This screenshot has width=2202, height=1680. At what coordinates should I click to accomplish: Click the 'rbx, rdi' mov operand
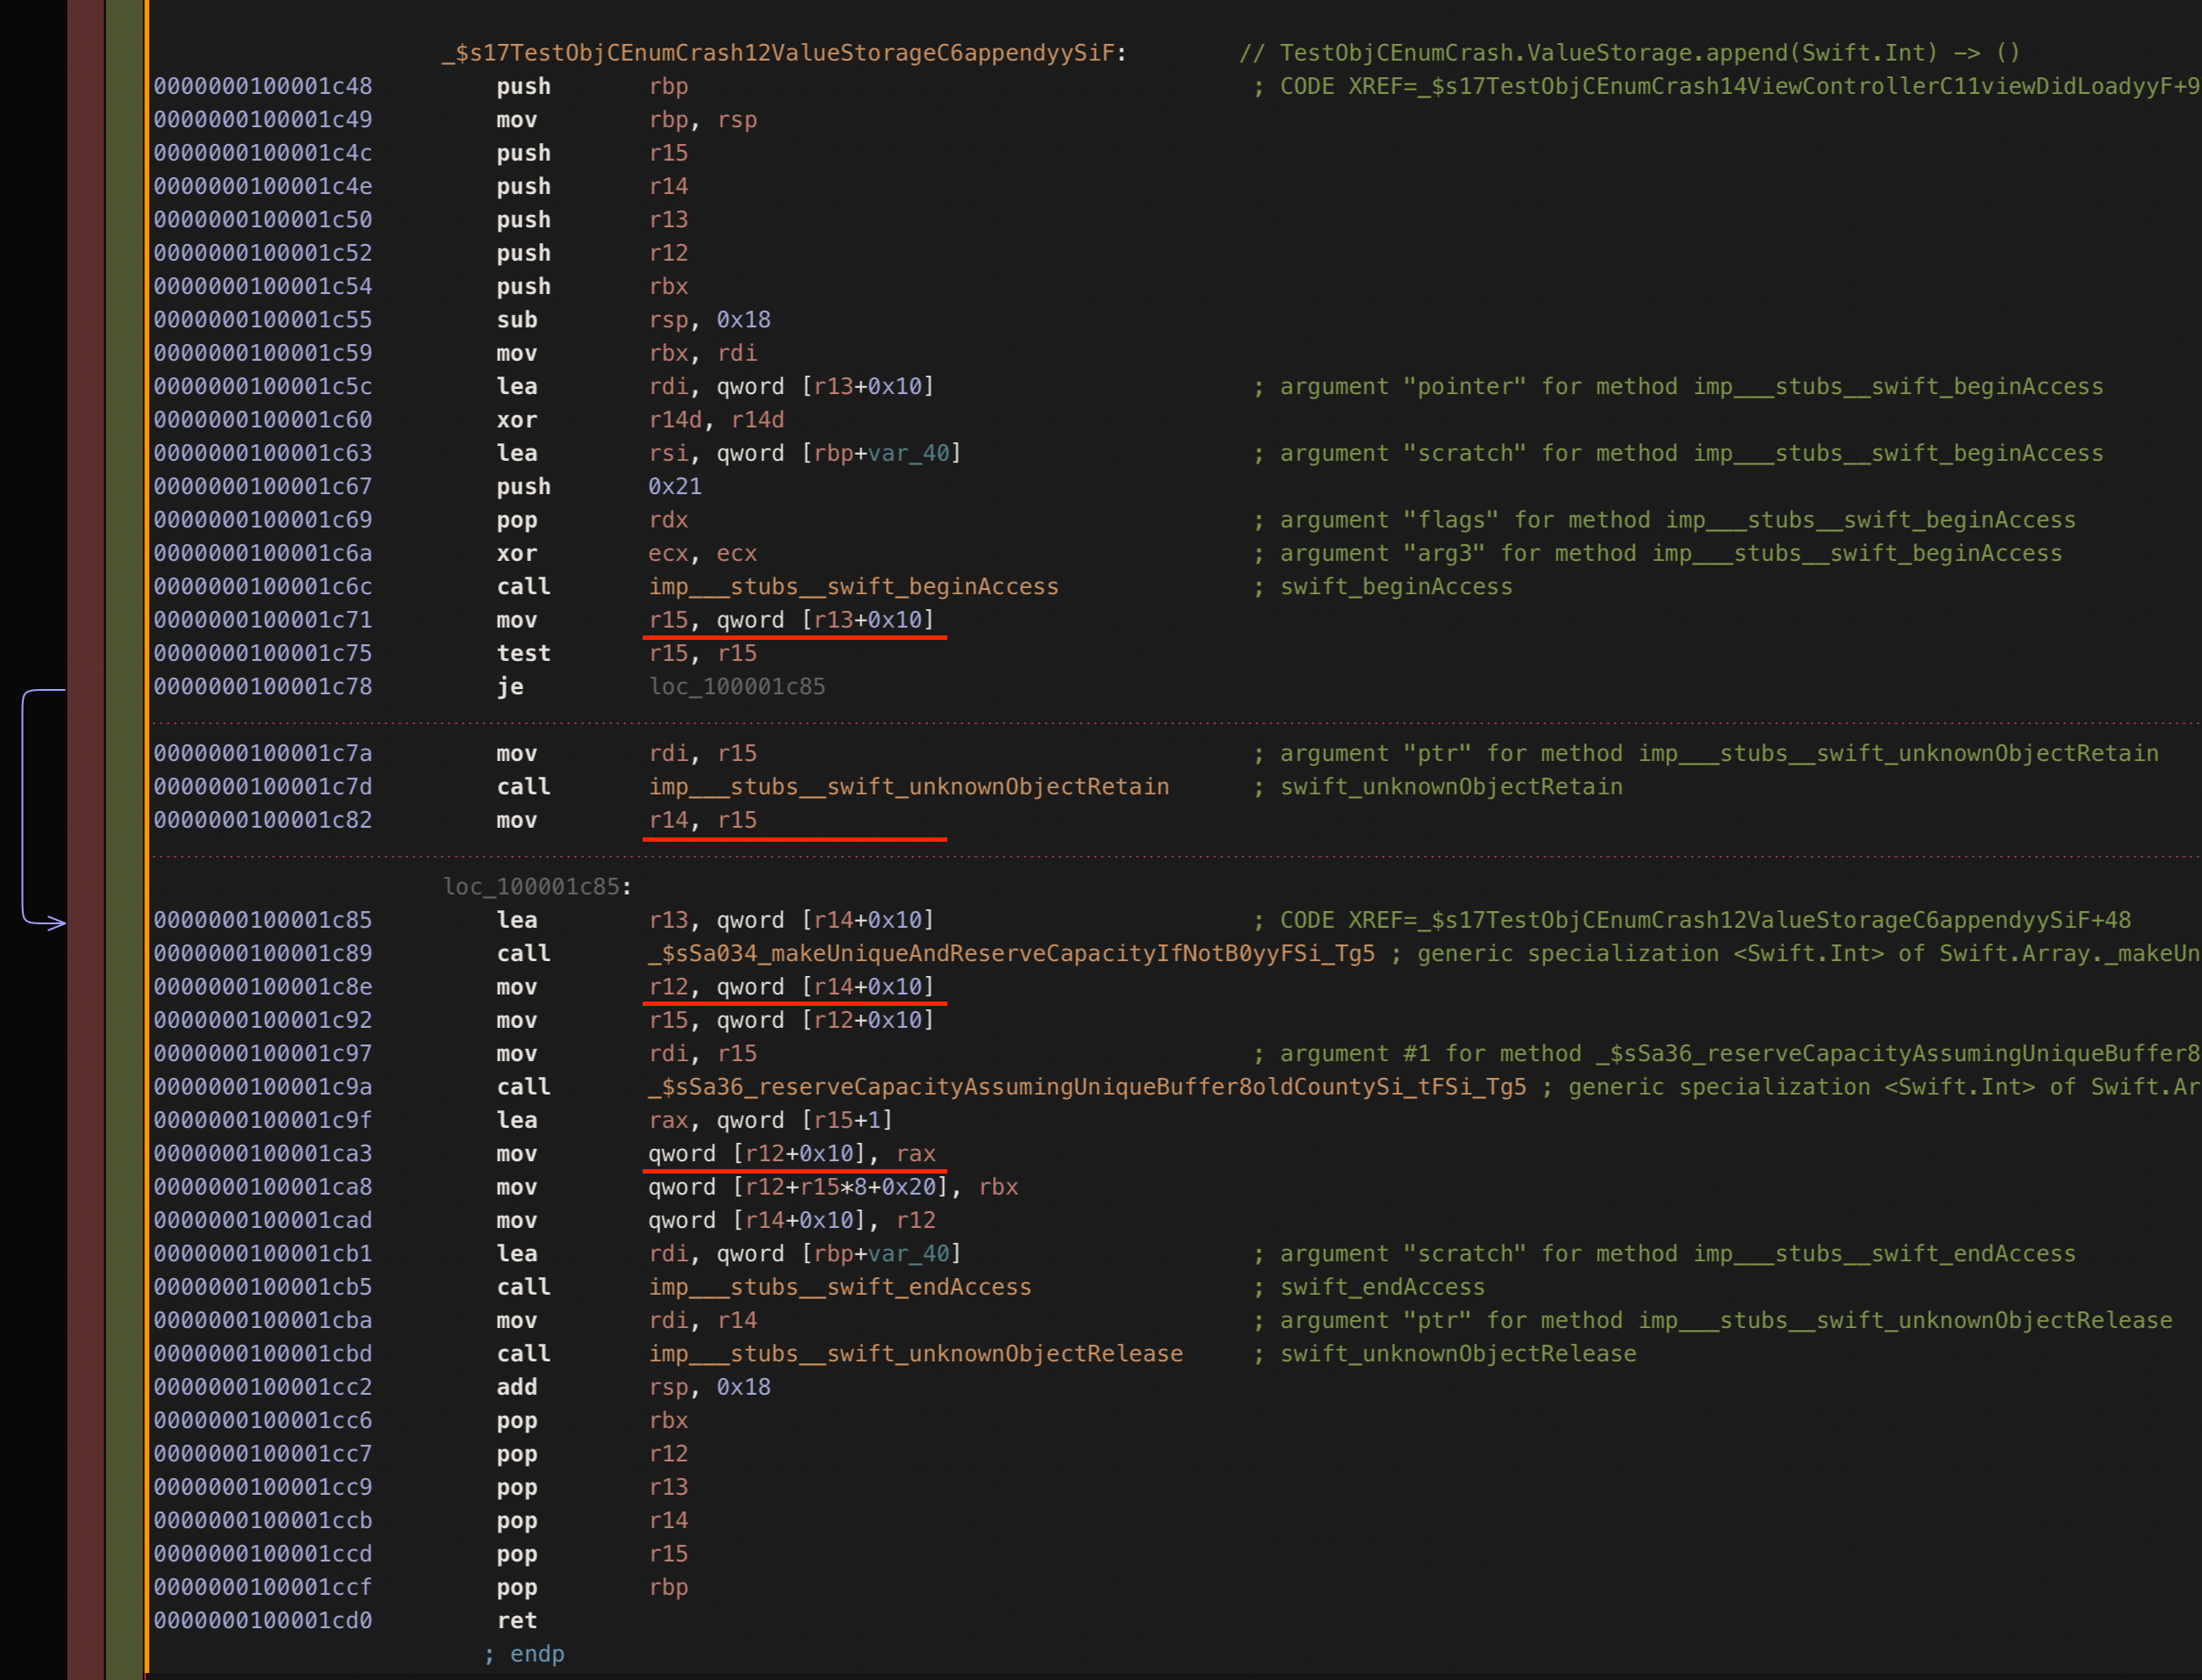[x=703, y=353]
